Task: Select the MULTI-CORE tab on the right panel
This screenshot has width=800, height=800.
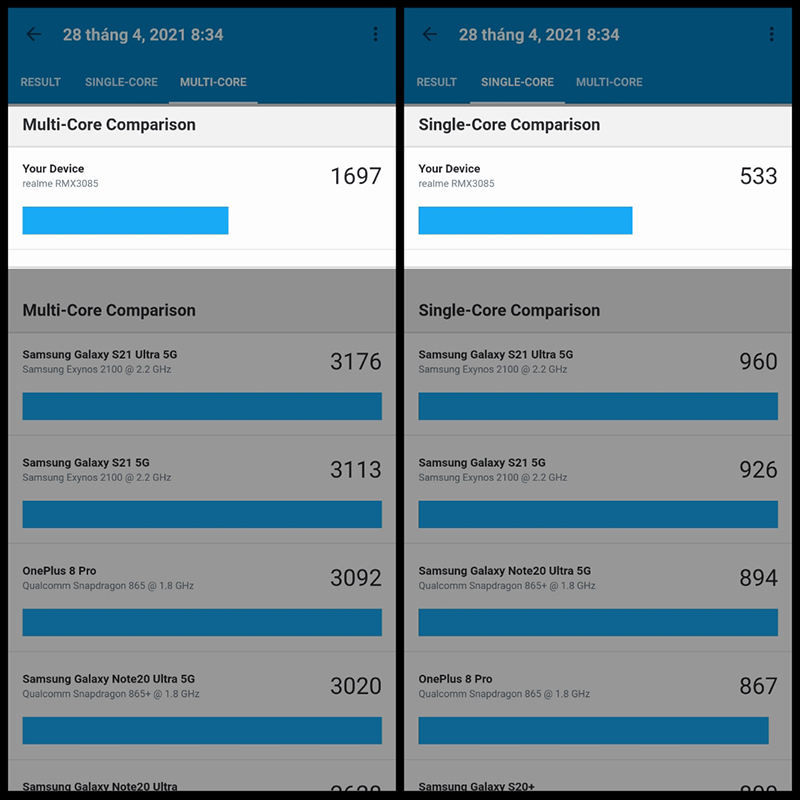Action: 608,82
